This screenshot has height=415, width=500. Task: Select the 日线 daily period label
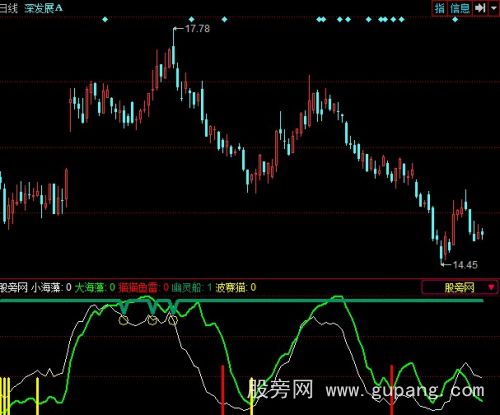[x=9, y=8]
